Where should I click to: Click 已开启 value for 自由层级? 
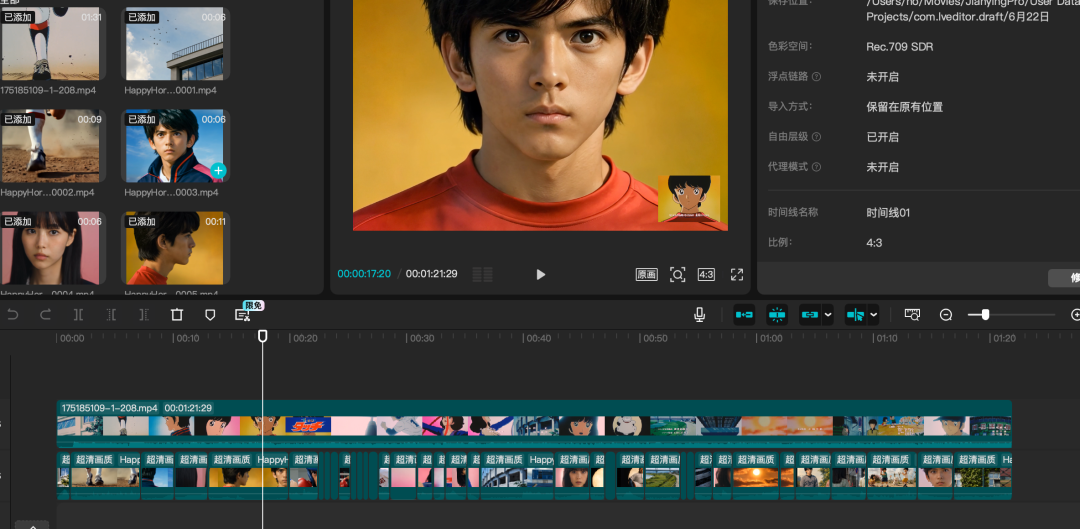882,137
